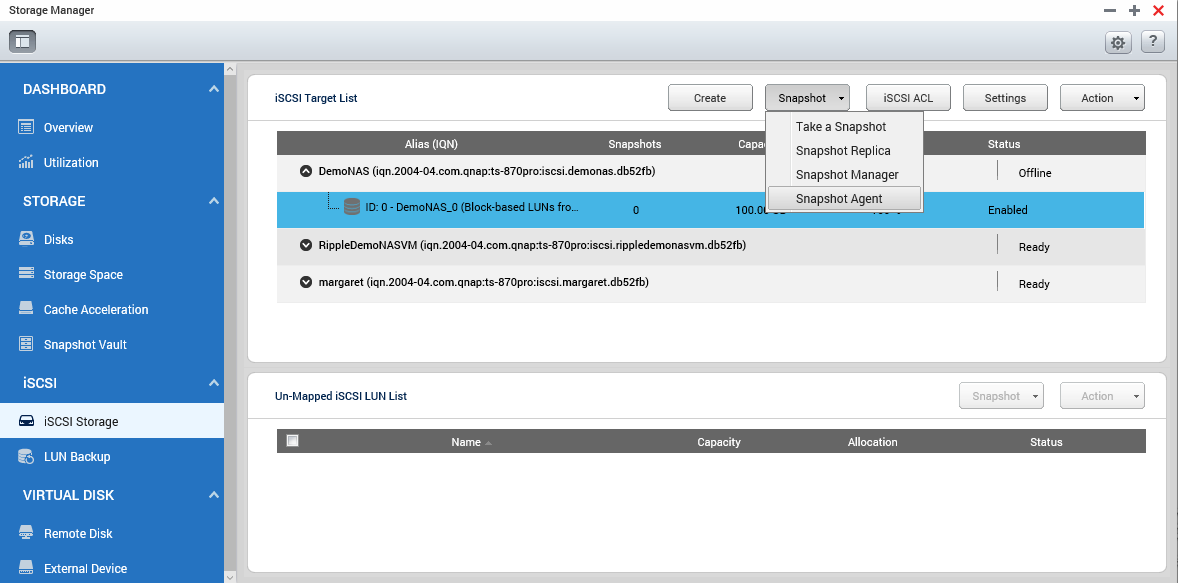Open the Action dropdown in Un-Mapped LUN List
This screenshot has height=583, width=1178.
1102,396
